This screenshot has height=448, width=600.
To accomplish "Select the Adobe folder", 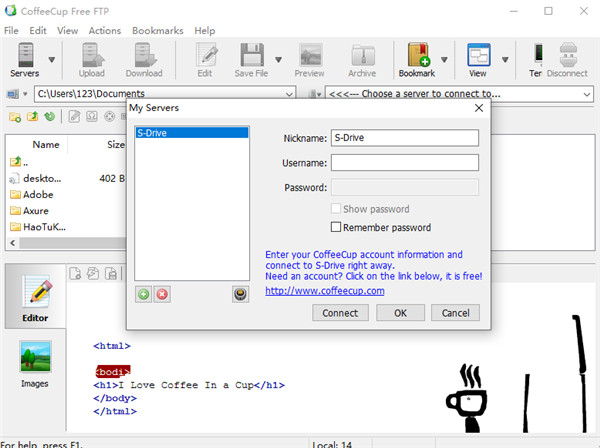I will point(31,195).
